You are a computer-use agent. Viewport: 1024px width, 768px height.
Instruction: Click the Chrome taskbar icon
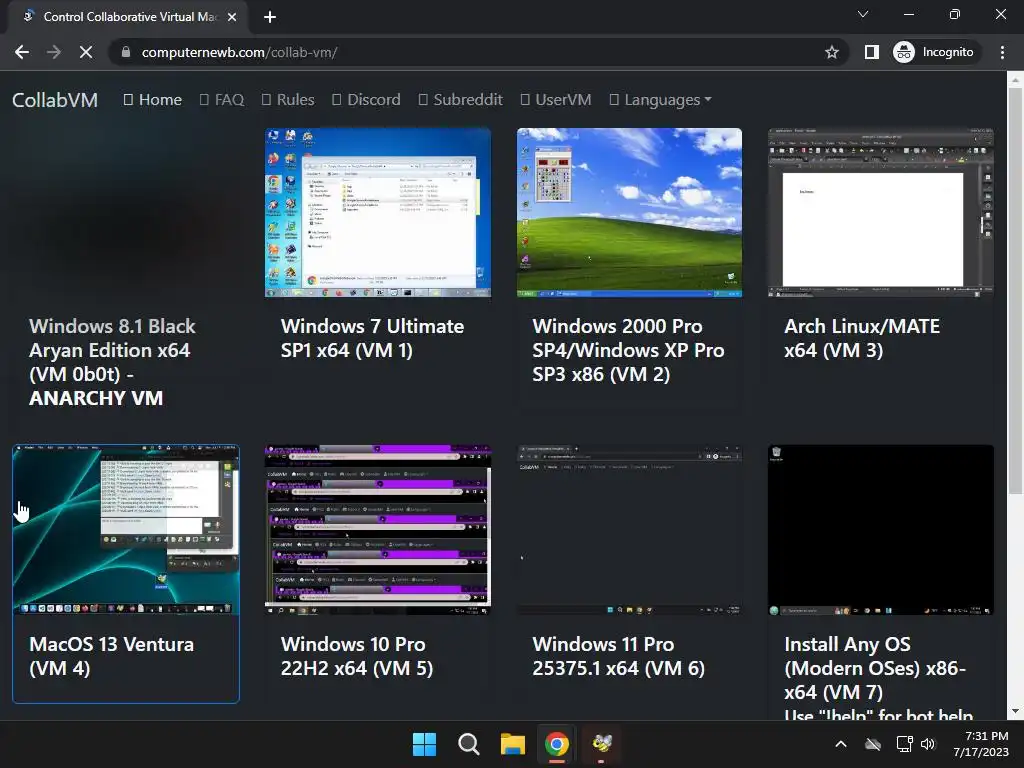556,744
